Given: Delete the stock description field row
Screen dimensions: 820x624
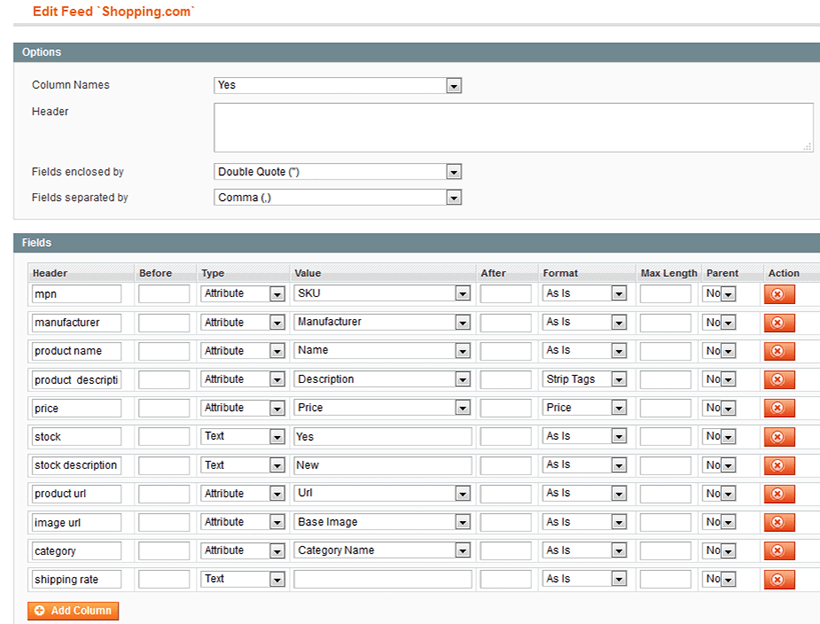Looking at the screenshot, I should coord(779,465).
